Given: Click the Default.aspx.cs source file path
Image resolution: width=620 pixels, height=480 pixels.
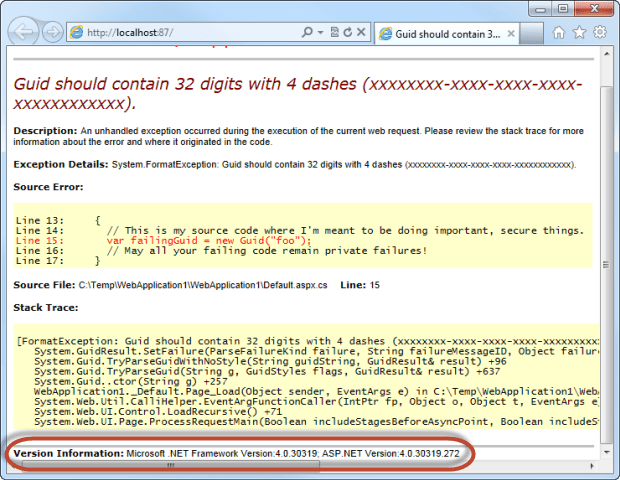Looking at the screenshot, I should [x=203, y=285].
